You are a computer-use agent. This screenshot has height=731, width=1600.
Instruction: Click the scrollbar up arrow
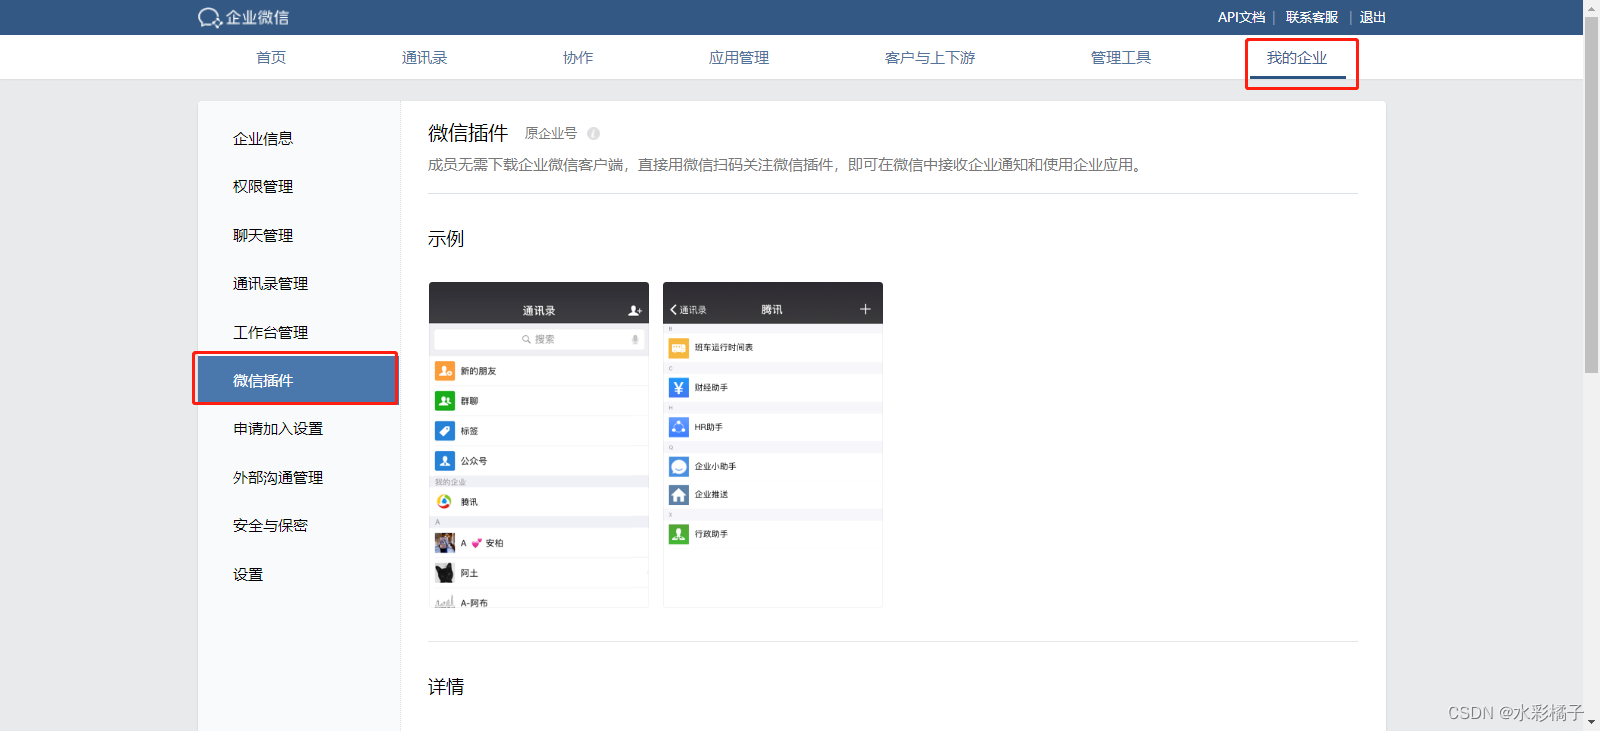pyautogui.click(x=1591, y=7)
